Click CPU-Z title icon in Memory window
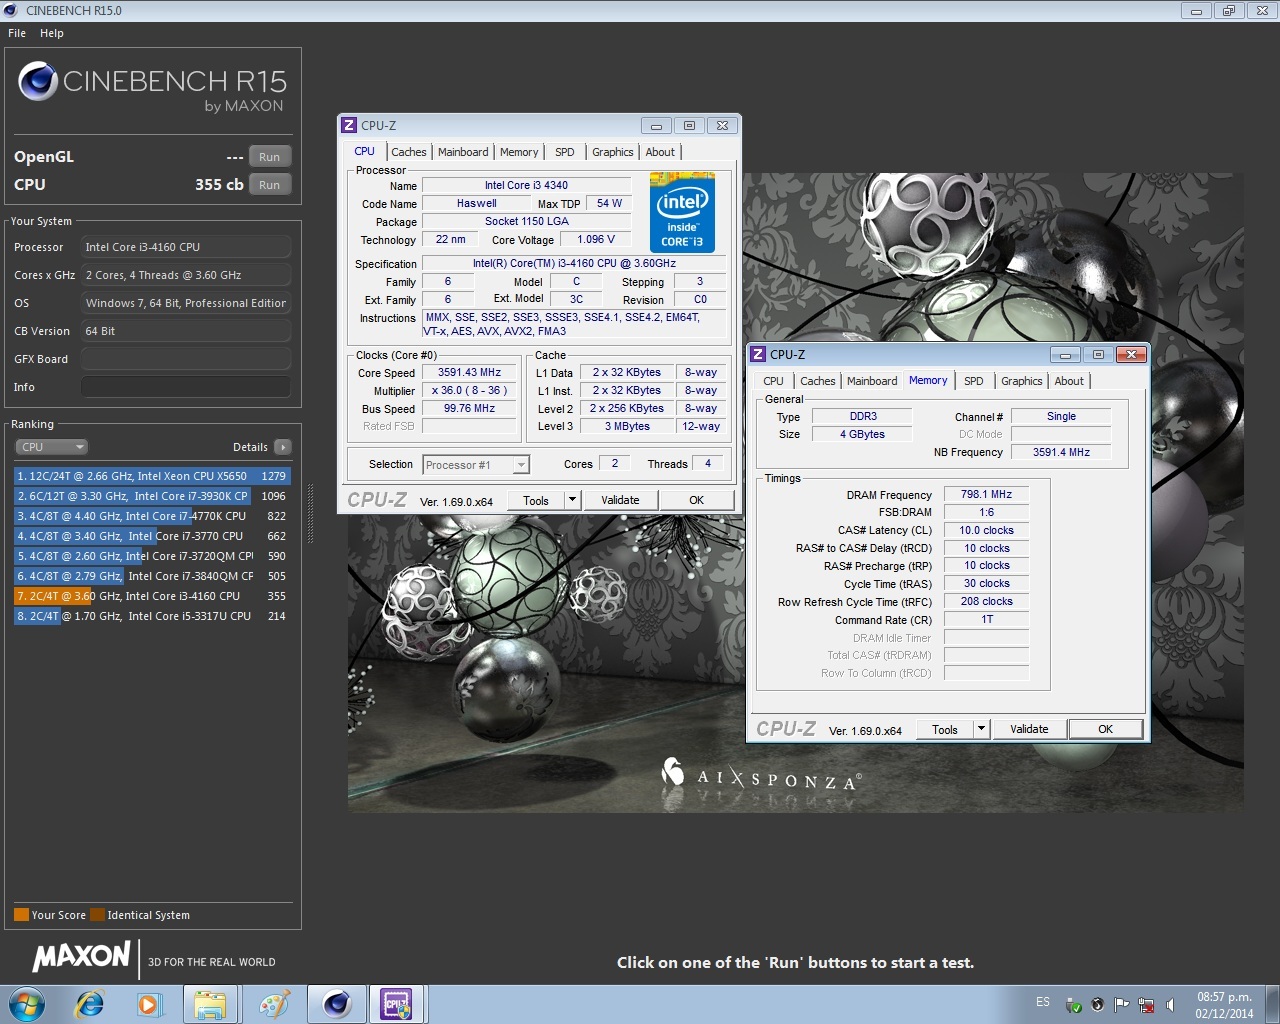 758,354
